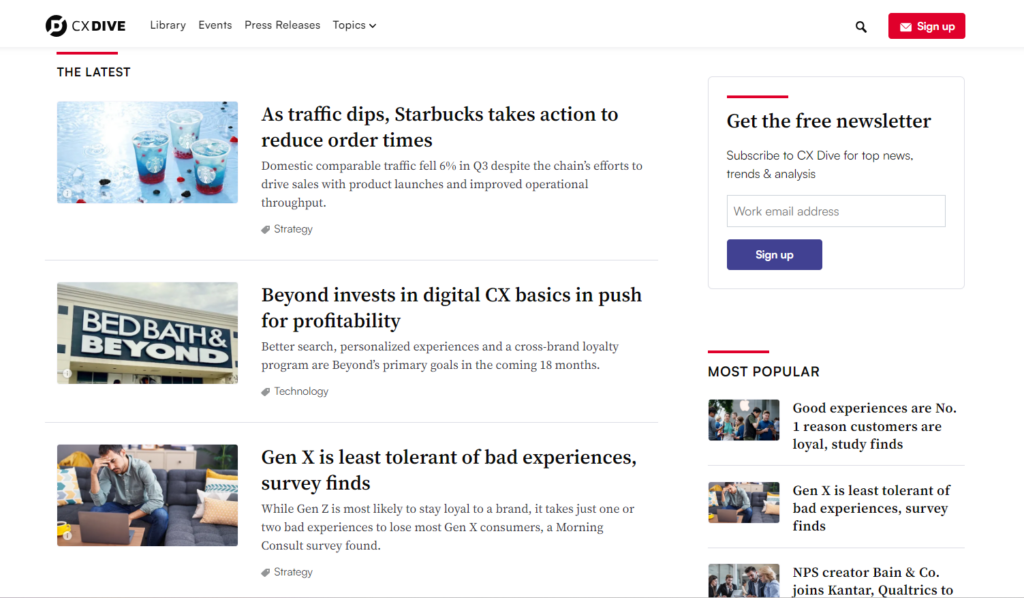Viewport: 1024px width, 598px height.
Task: Open Gen X least tolerant headline in The Latest
Action: coord(449,469)
